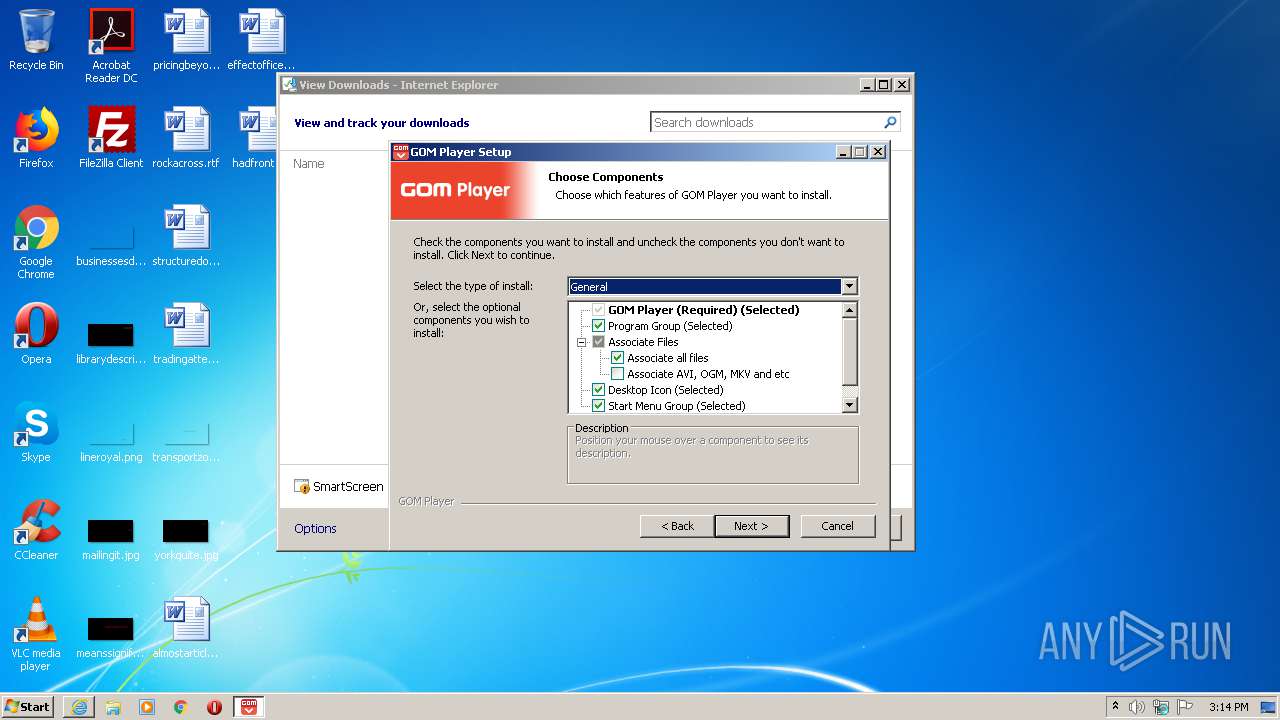
Task: Select the Skype desktop shortcut
Action: tap(36, 432)
